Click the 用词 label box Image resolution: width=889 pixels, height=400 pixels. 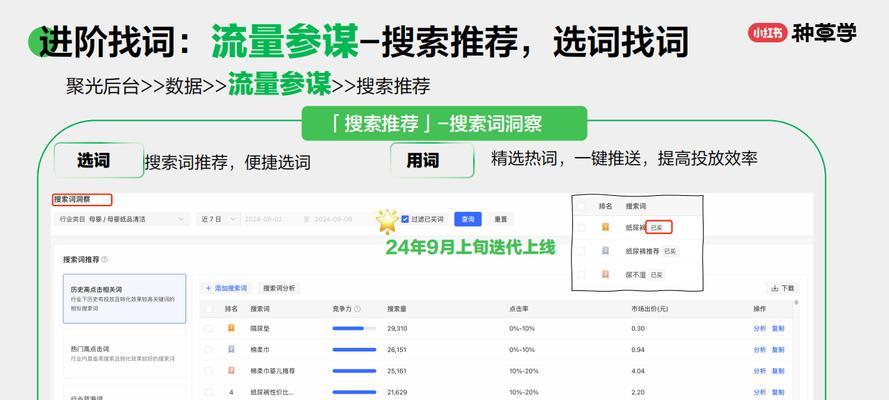pos(431,161)
